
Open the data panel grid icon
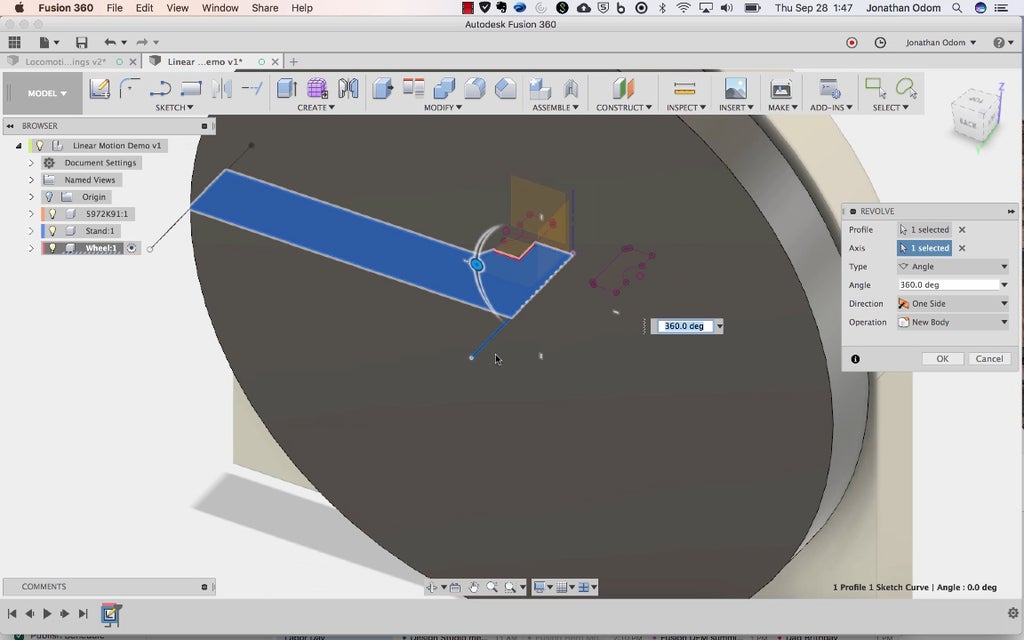(14, 43)
